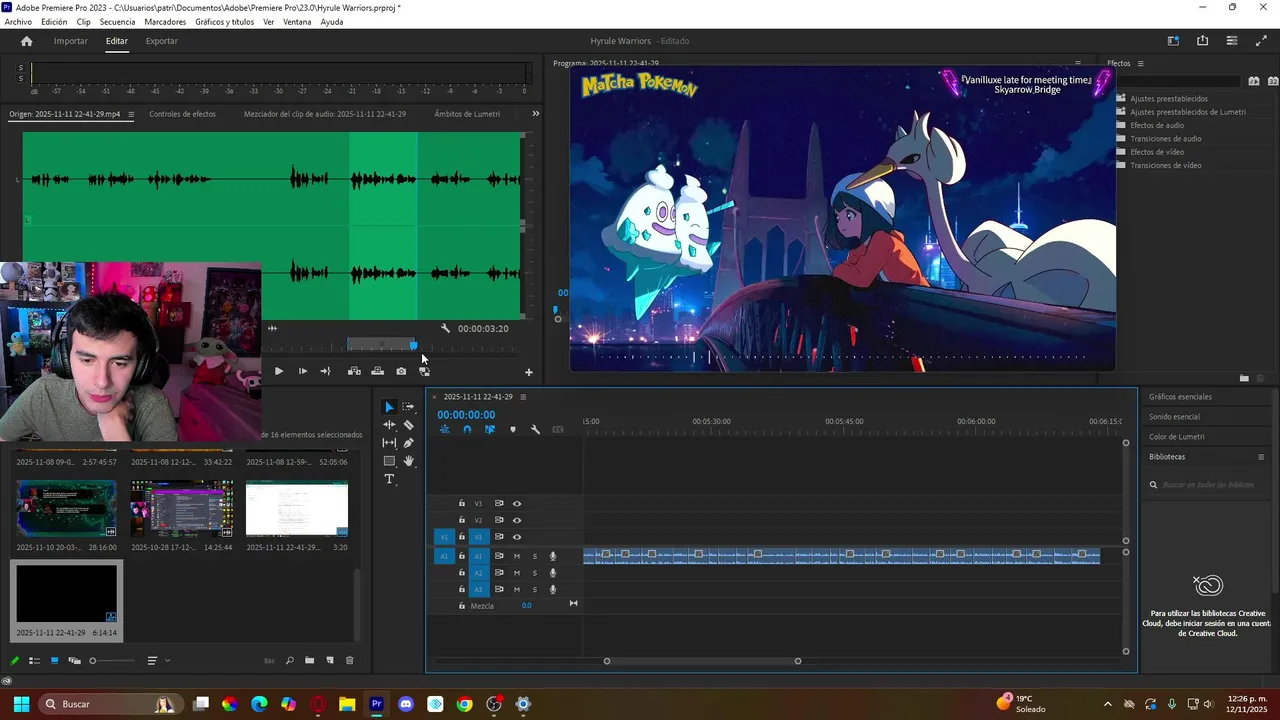This screenshot has height=720, width=1280.
Task: Delete selected item with trash icon
Action: (349, 660)
